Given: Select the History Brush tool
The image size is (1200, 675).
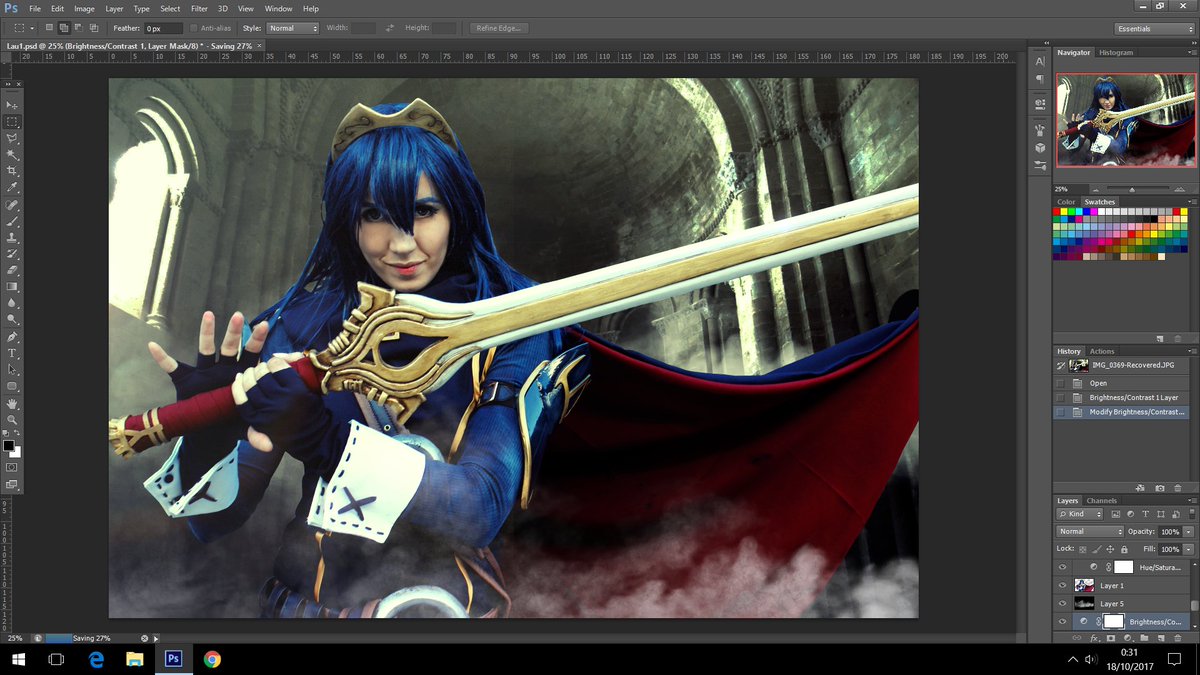Looking at the screenshot, I should 12,254.
